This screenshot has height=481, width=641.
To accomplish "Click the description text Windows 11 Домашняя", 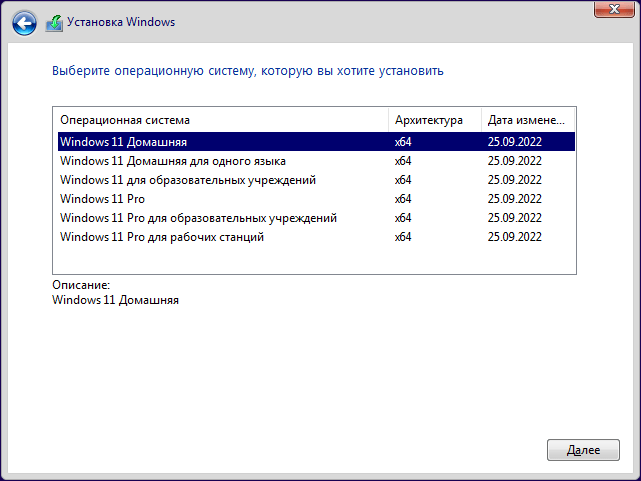I will pos(115,299).
